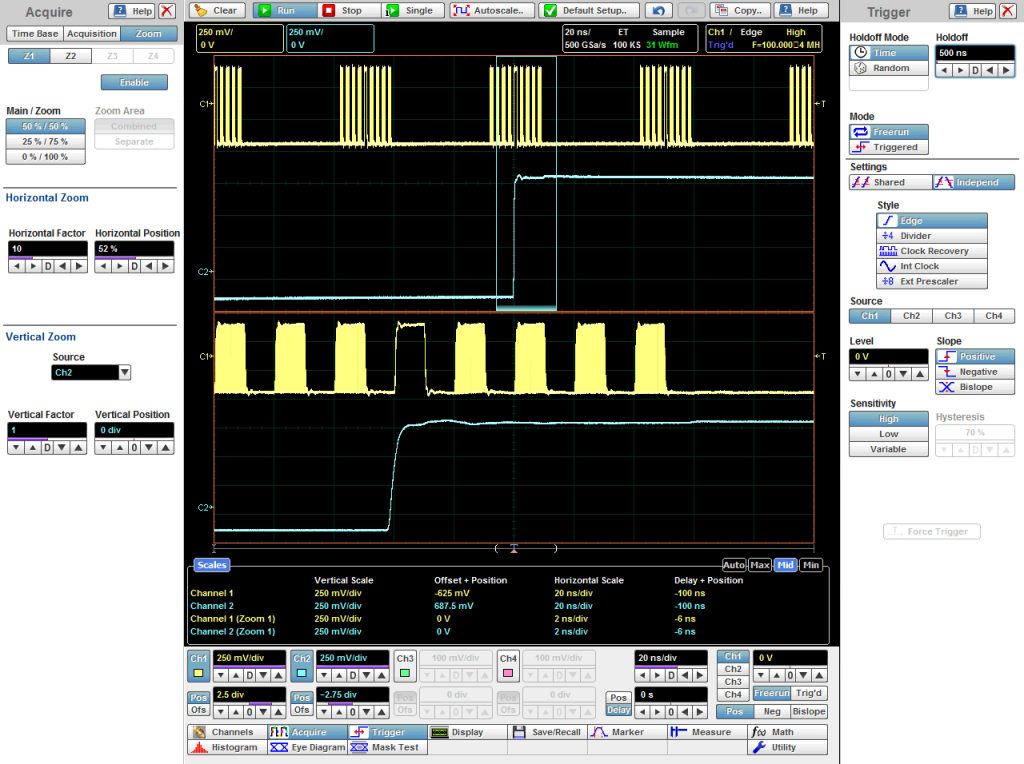The image size is (1024, 764).
Task: Switch to the Time Base tab
Action: [34, 34]
